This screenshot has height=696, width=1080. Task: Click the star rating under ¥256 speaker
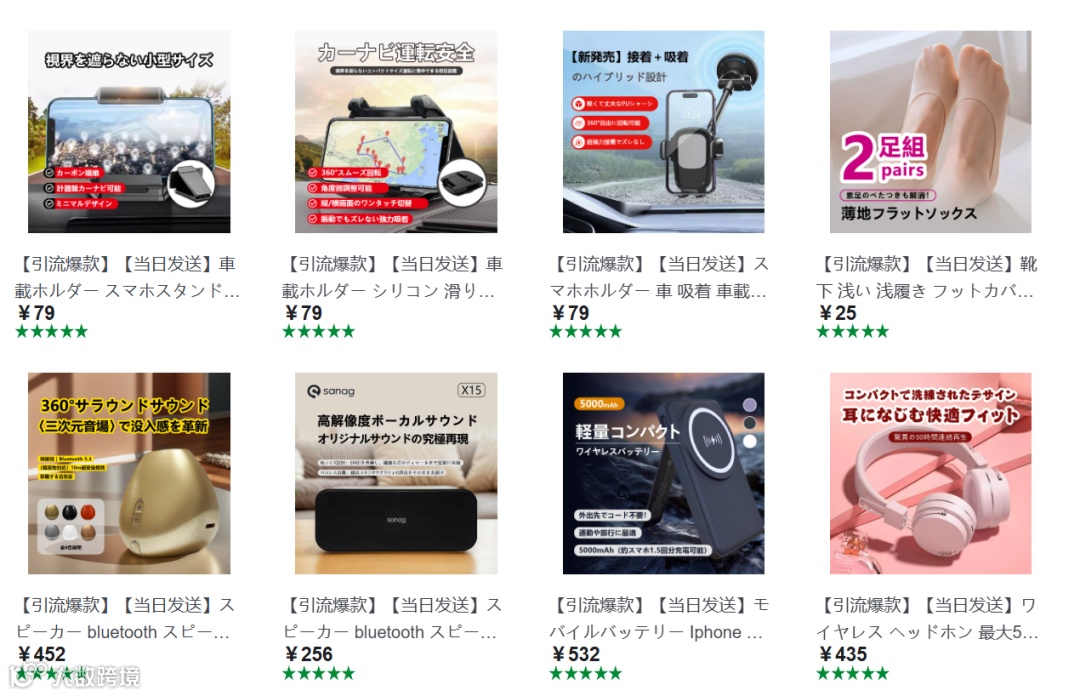(x=318, y=673)
